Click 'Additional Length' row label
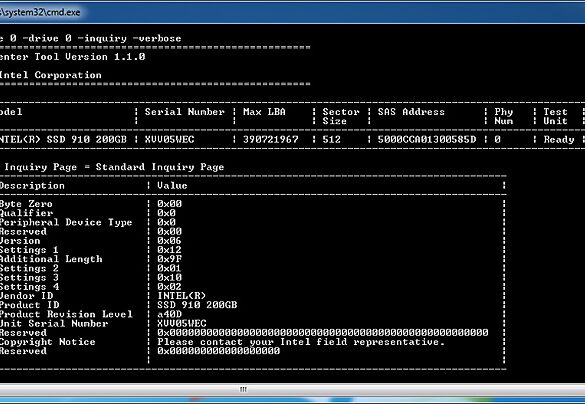Screen dimensions: 585x404 click(x=51, y=259)
